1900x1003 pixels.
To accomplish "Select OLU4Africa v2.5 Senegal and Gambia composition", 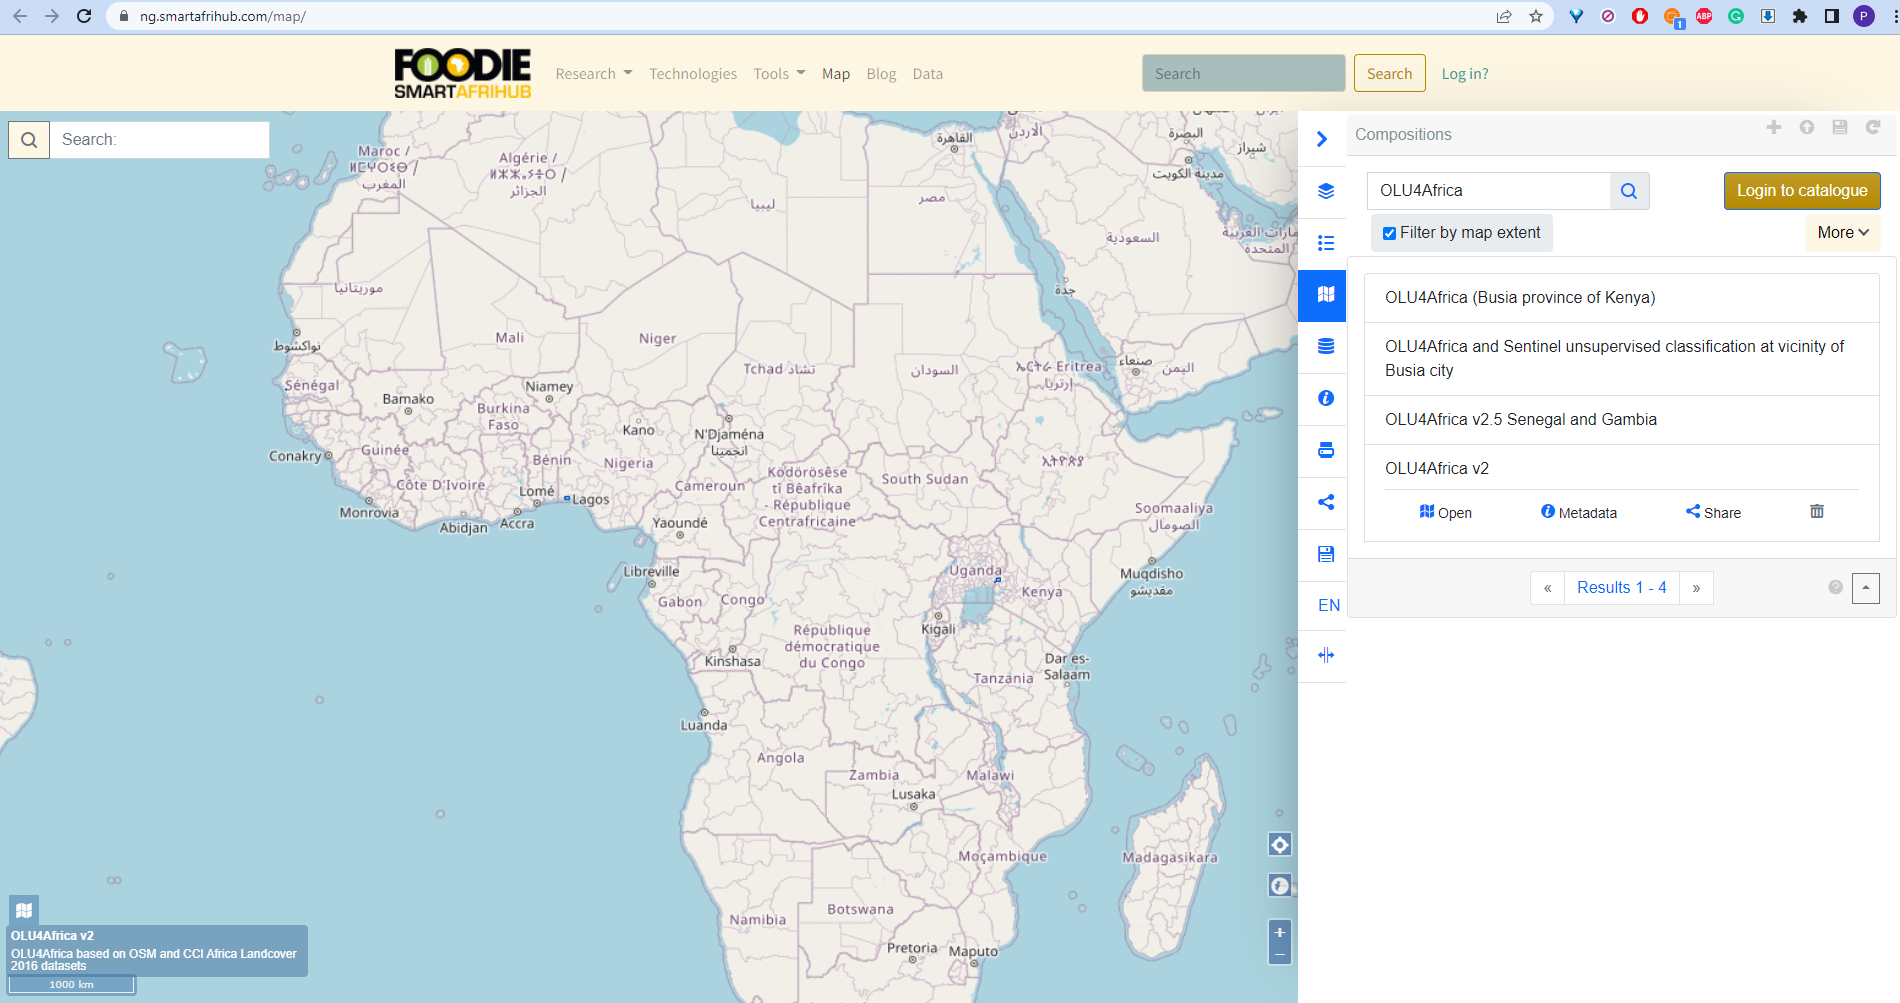I will point(1621,420).
